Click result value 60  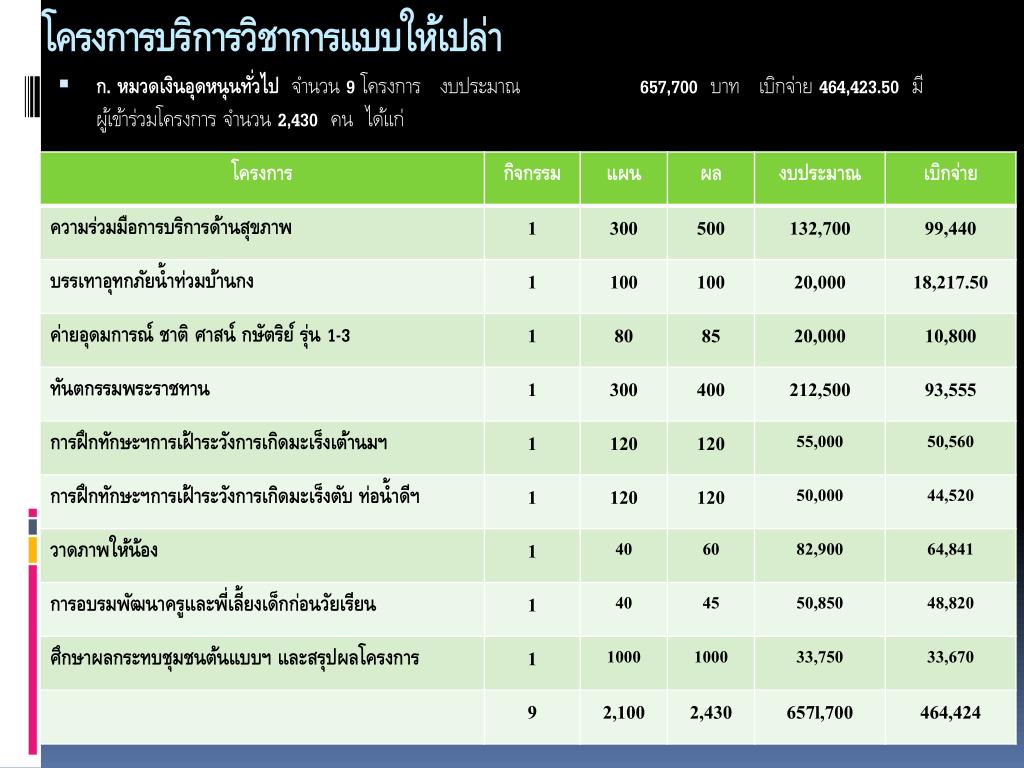point(711,549)
